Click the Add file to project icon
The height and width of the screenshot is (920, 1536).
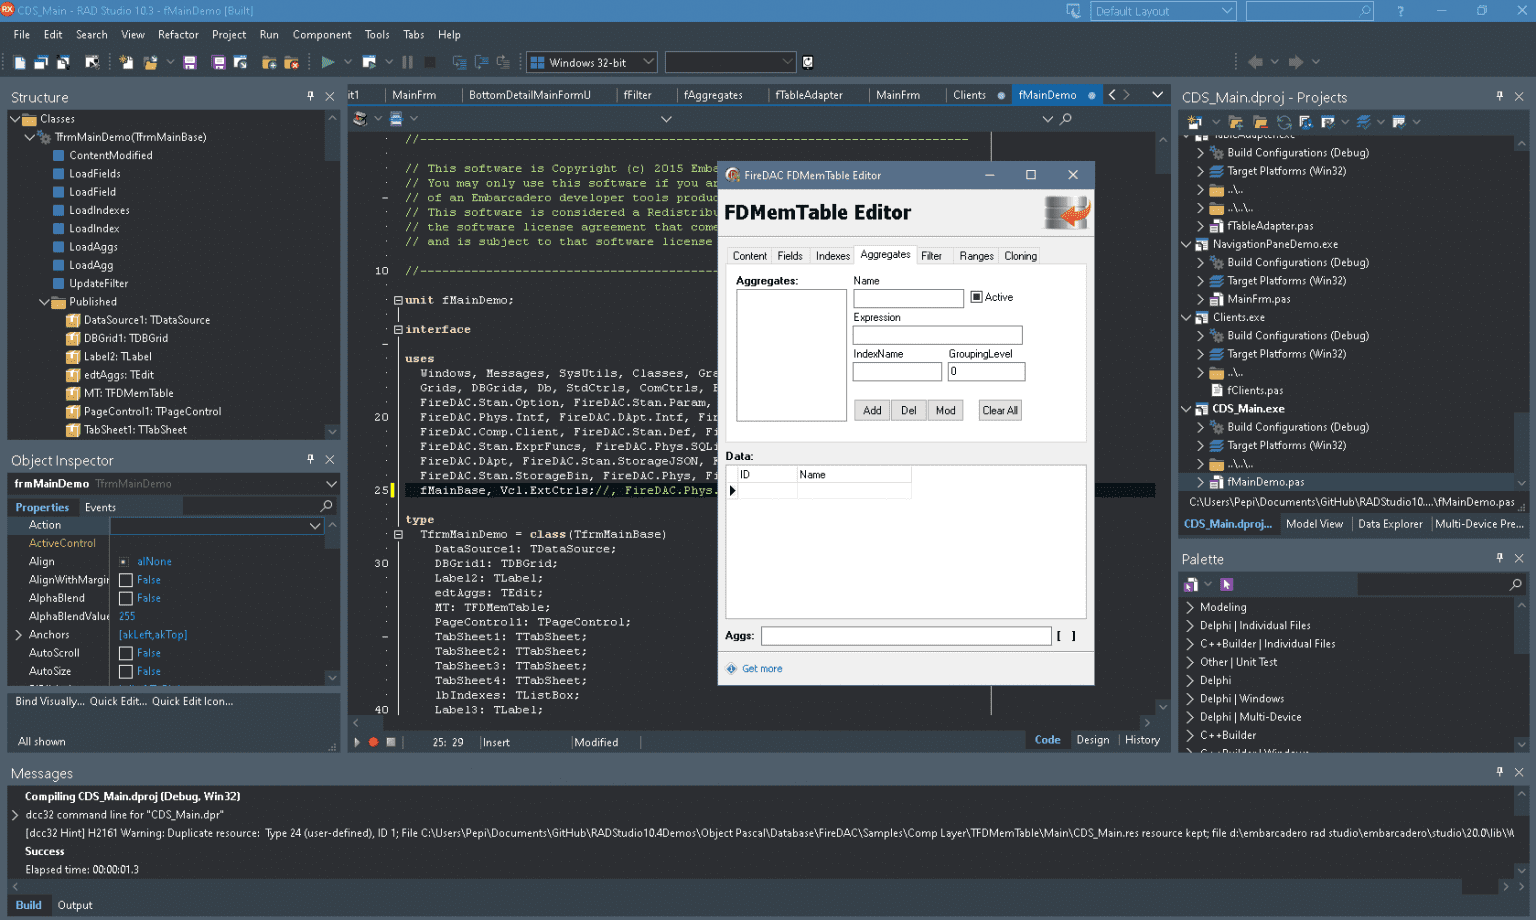coord(269,62)
